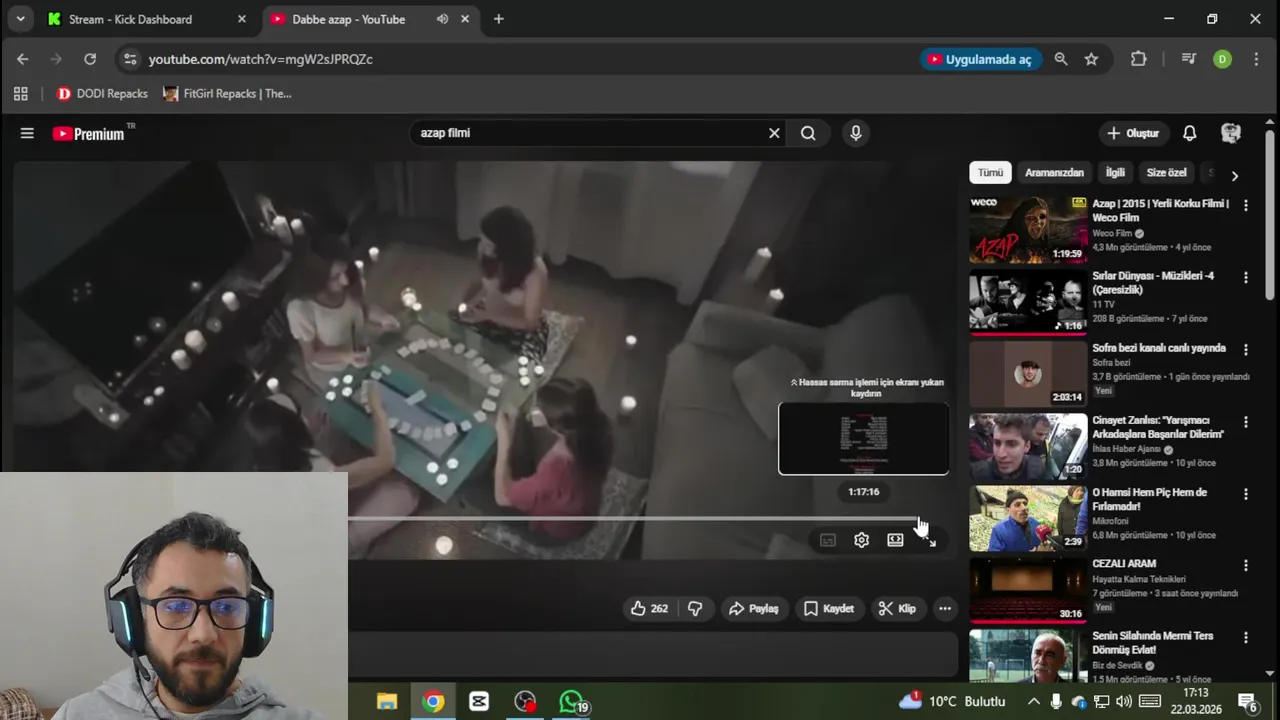Click the Klip clip button
1280x720 pixels.
897,608
